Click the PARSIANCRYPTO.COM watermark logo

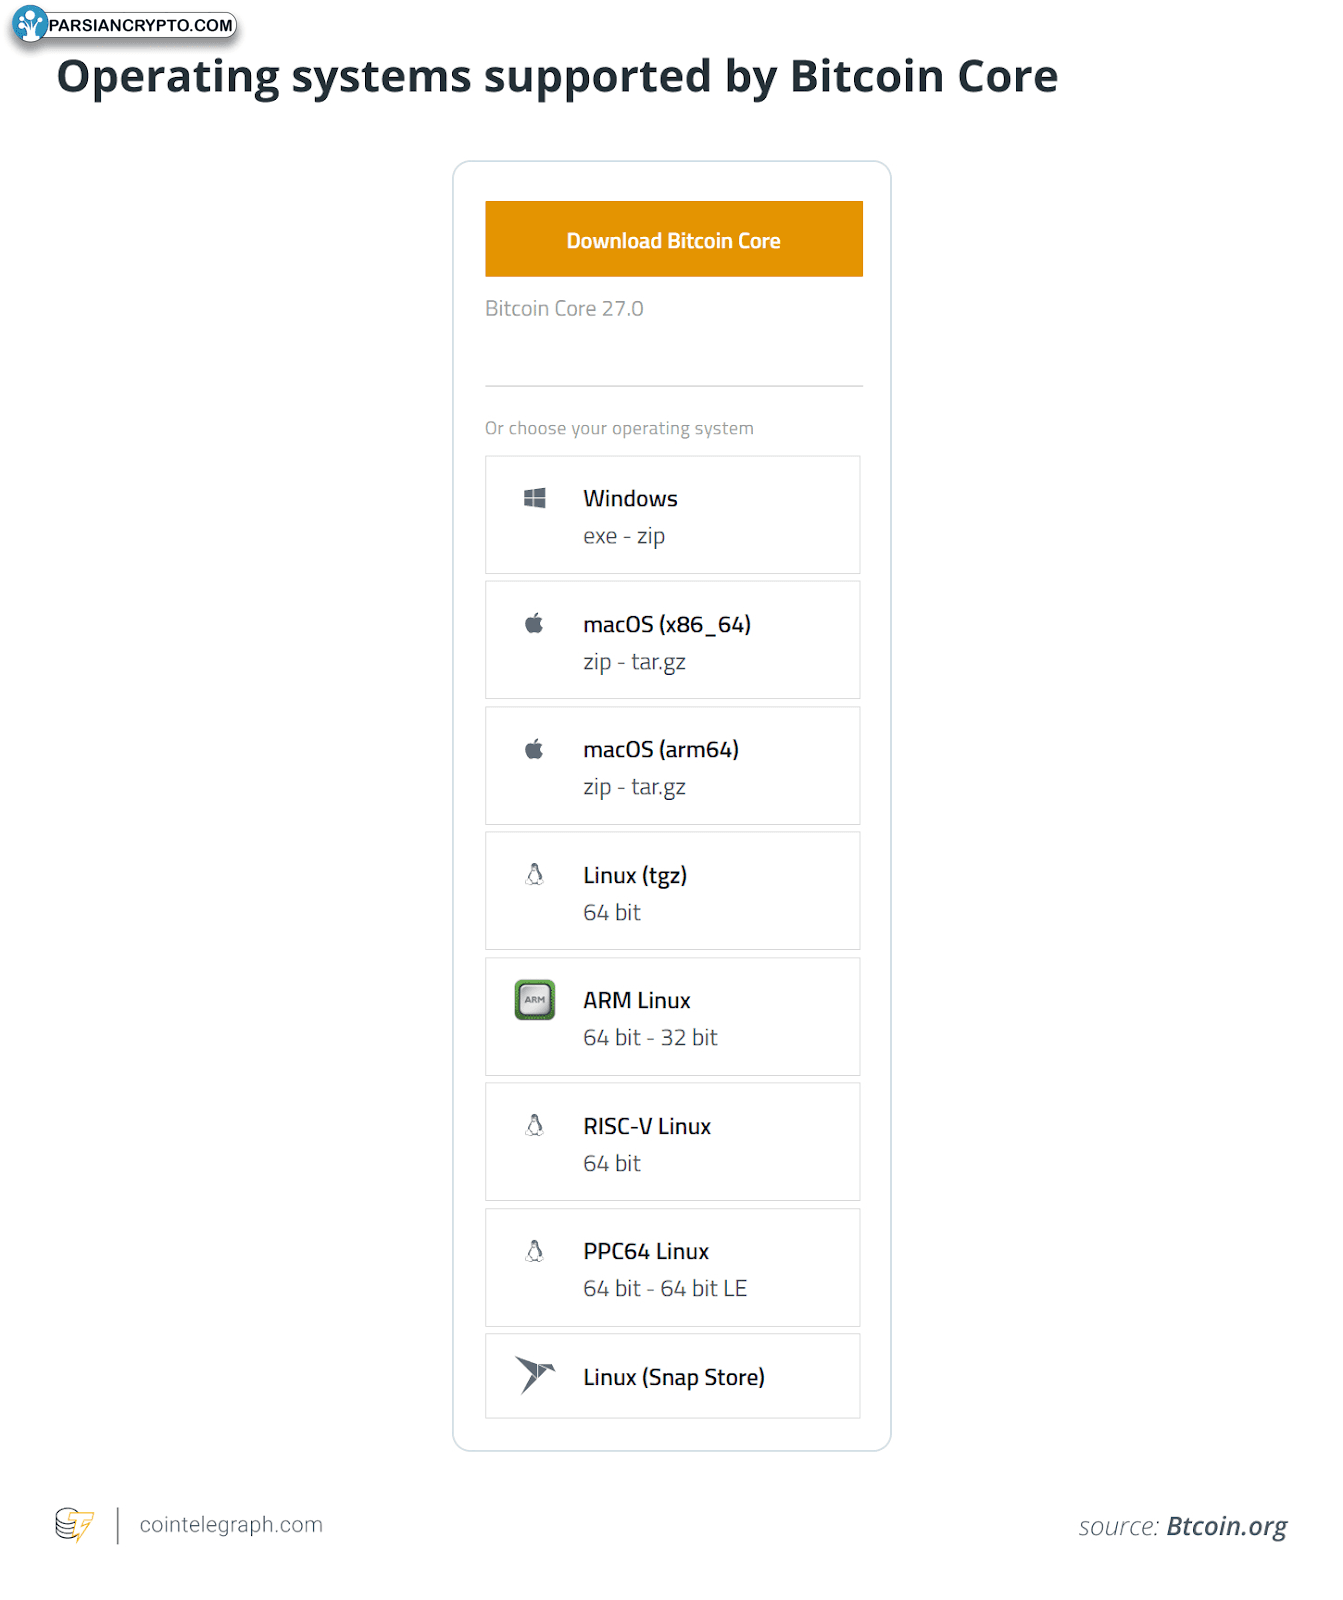tap(124, 25)
